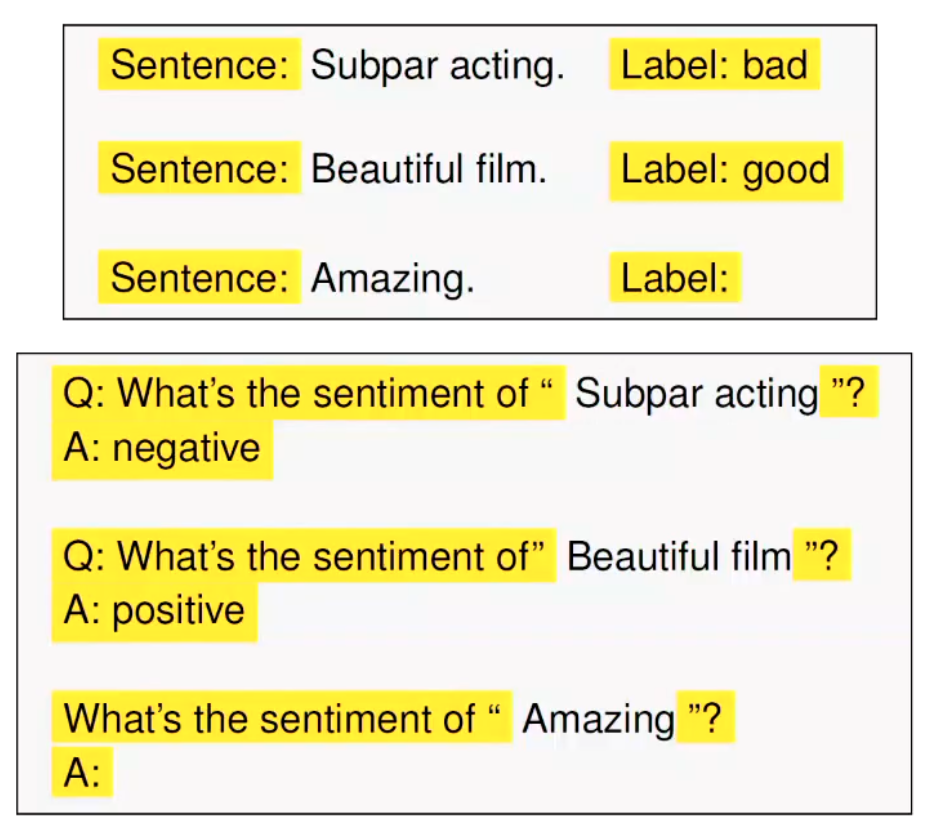This screenshot has height=826, width=932.
Task: Click the second "Q: What's the sentiment of" prompt
Action: [304, 556]
